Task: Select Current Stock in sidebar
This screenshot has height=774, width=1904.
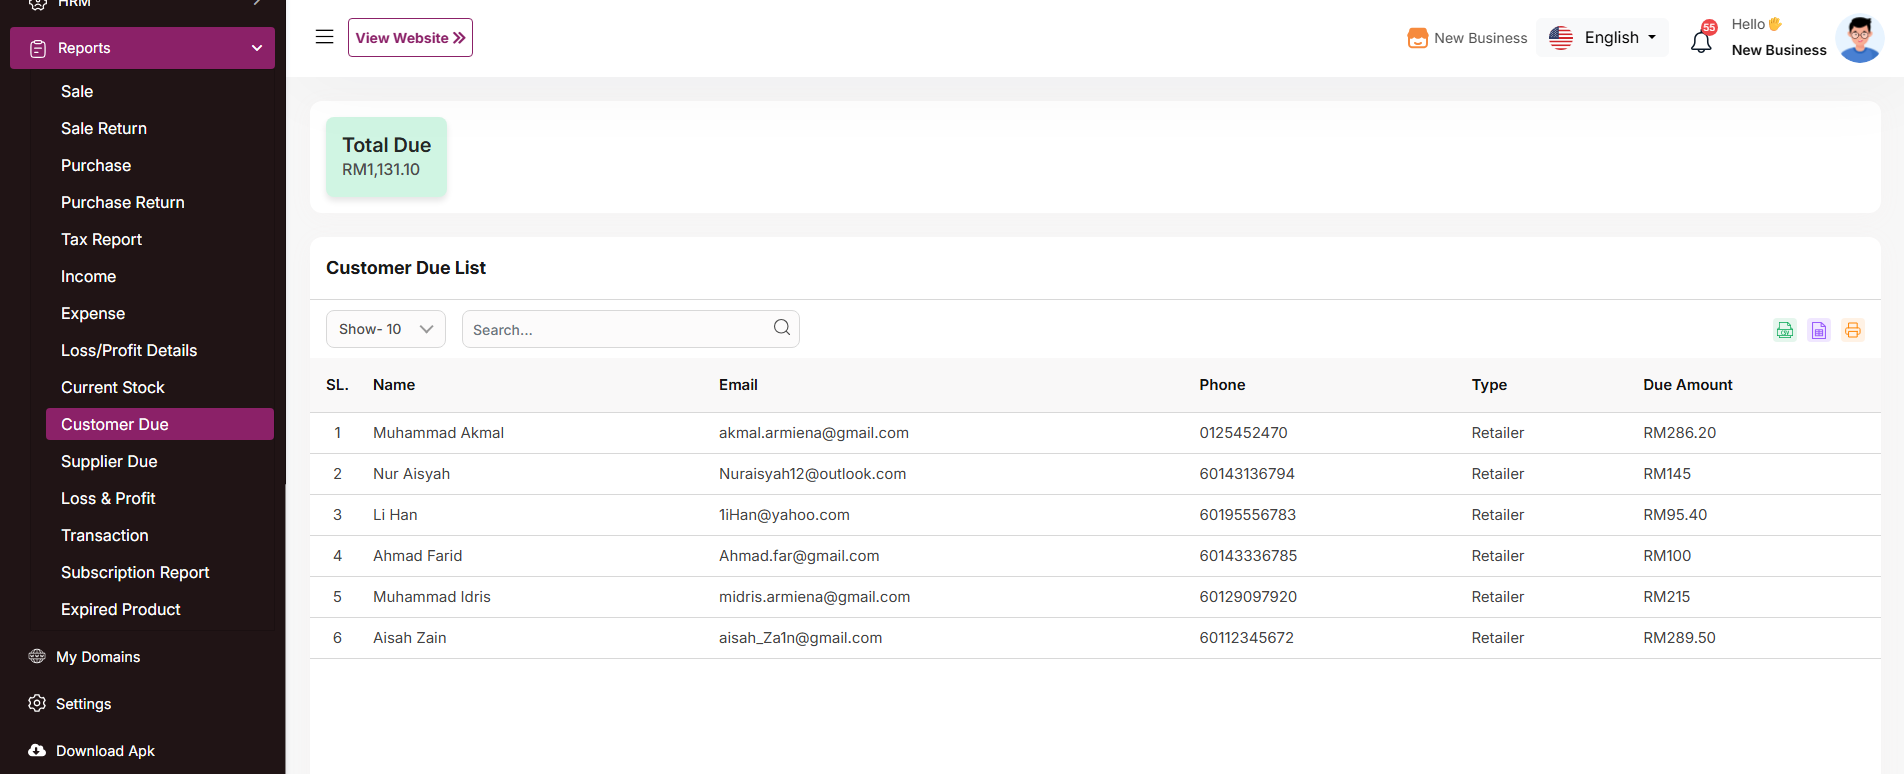Action: pos(113,387)
